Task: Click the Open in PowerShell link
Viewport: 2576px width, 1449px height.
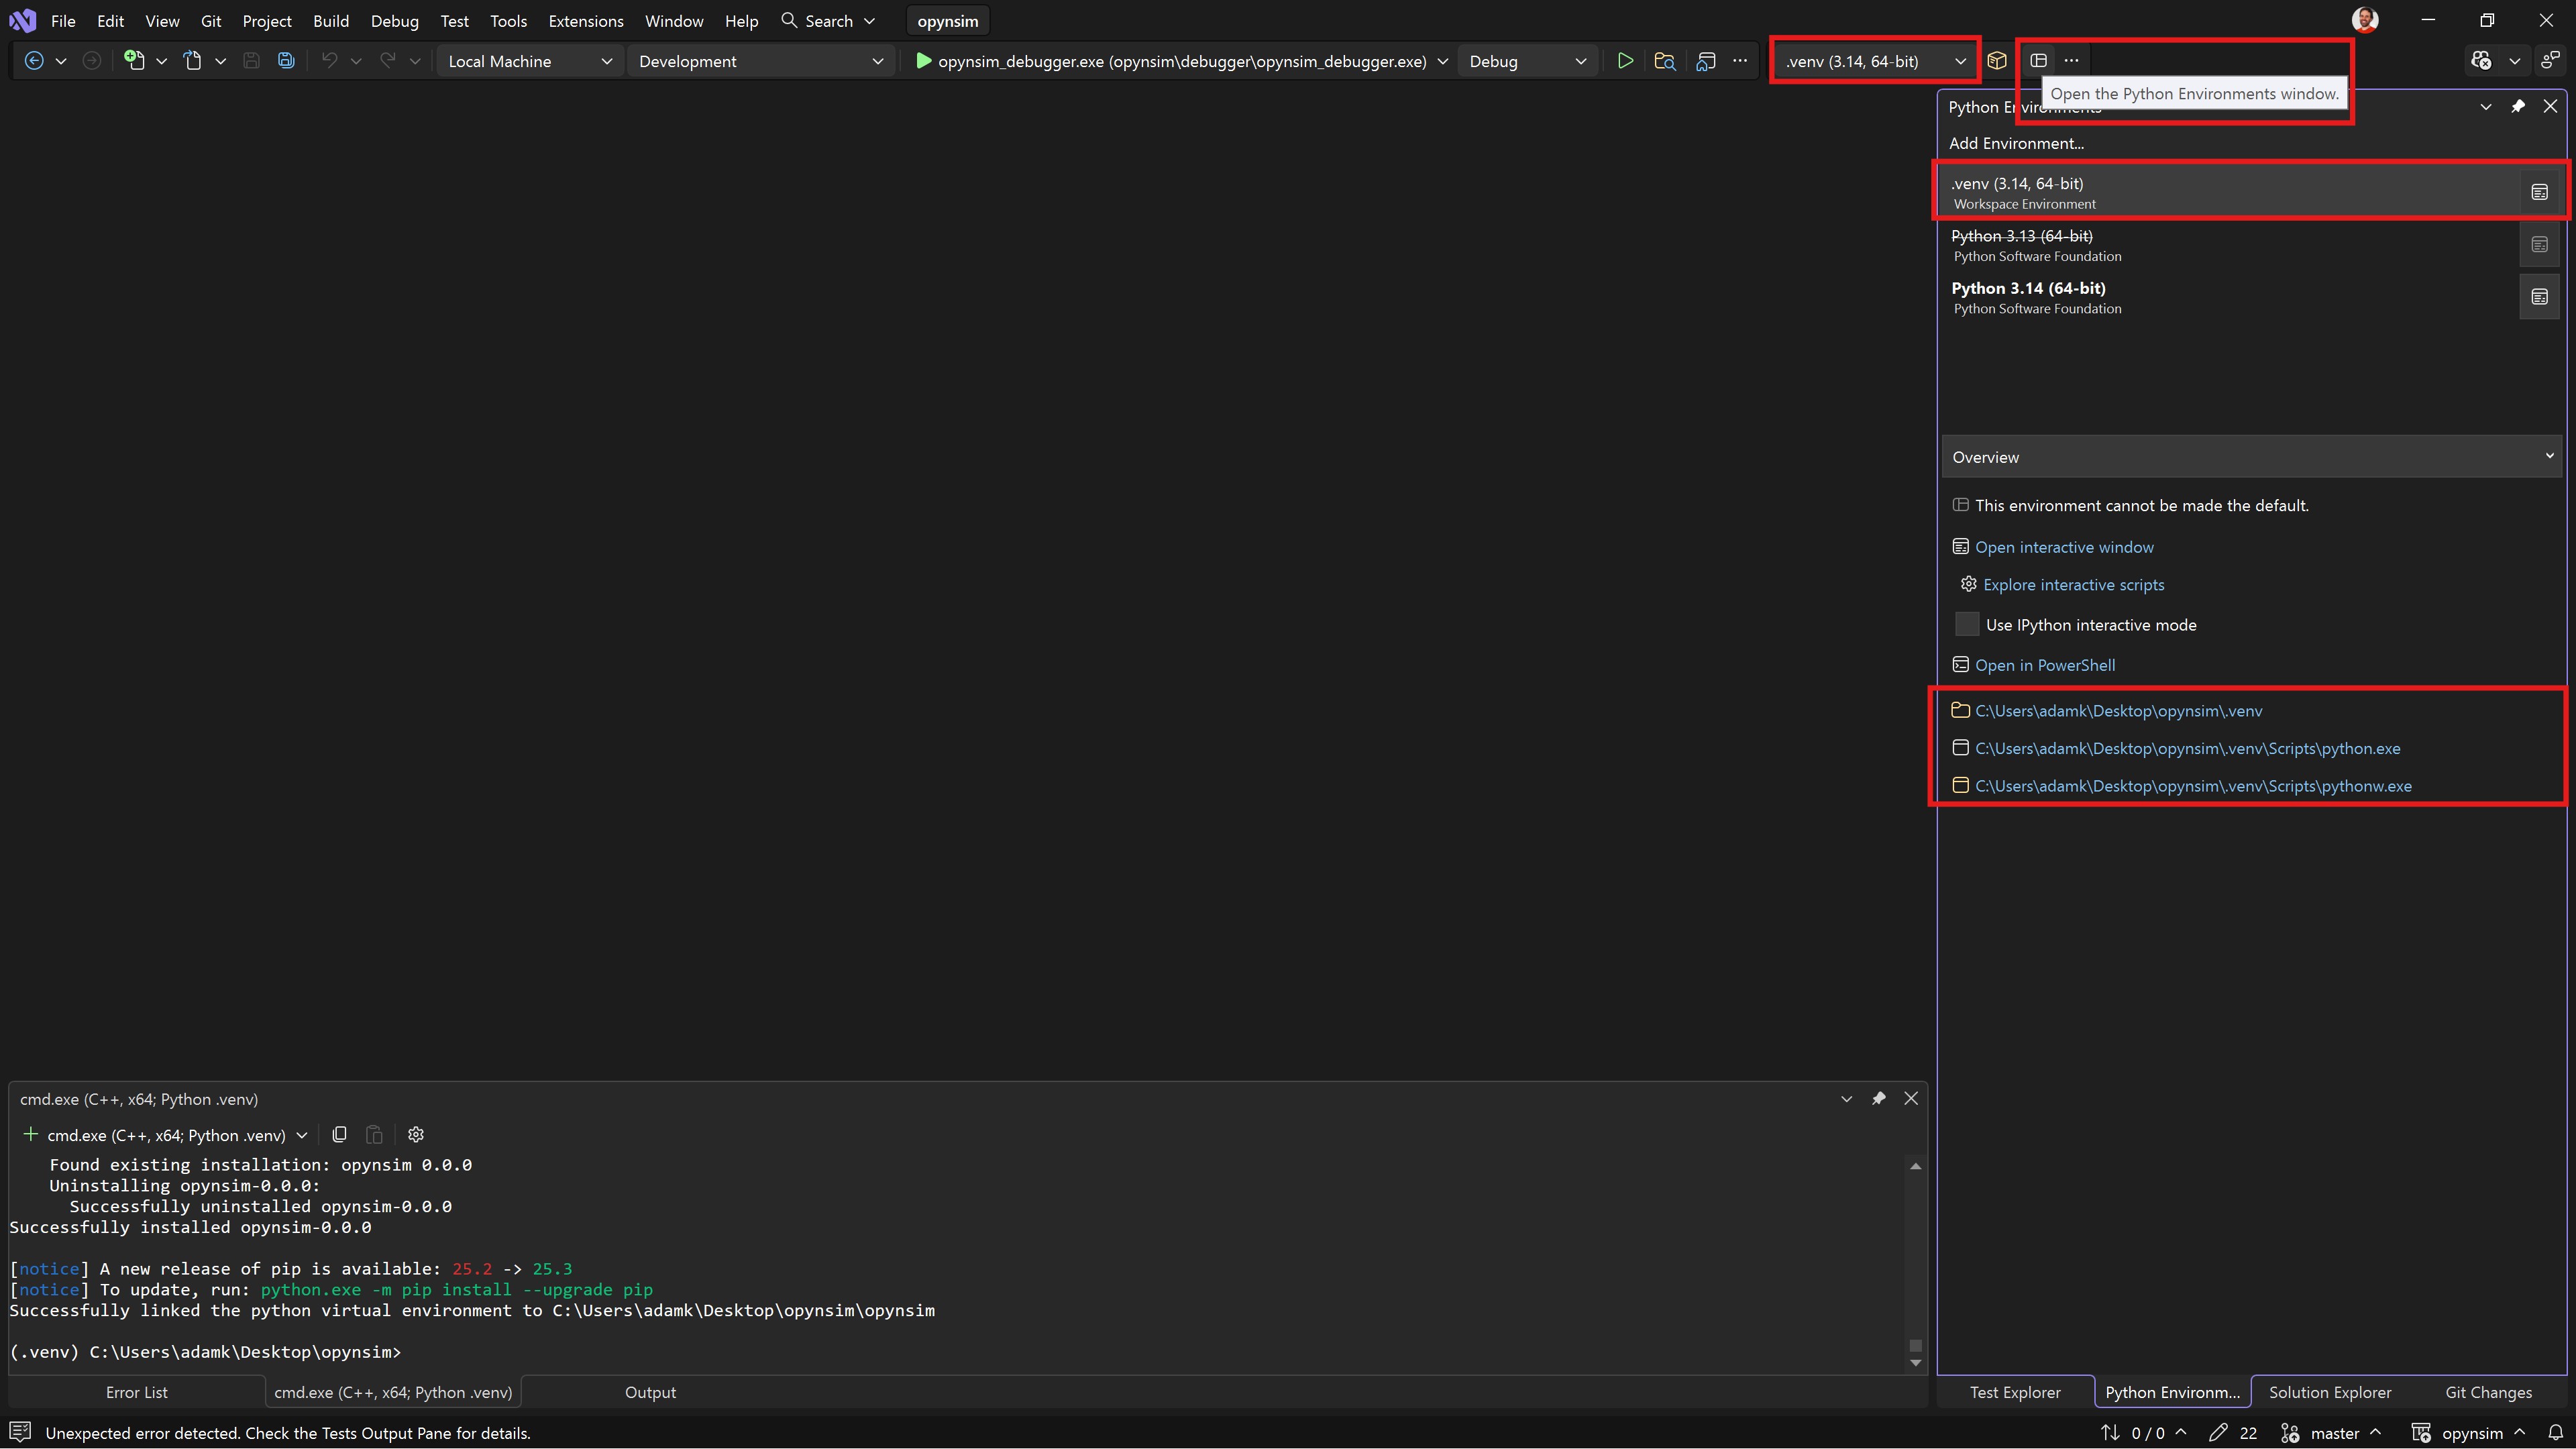Action: click(x=2044, y=665)
